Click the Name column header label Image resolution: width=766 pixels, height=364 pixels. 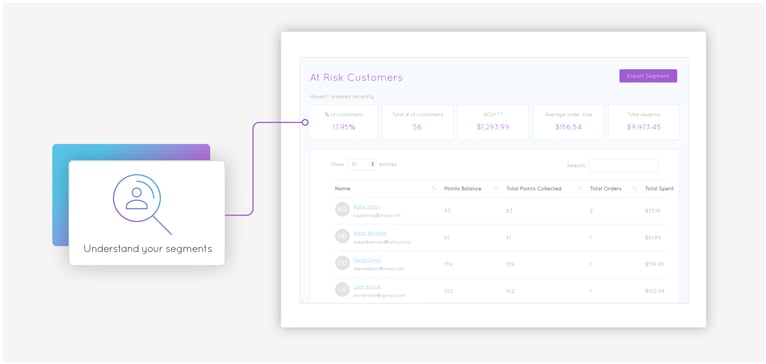342,189
